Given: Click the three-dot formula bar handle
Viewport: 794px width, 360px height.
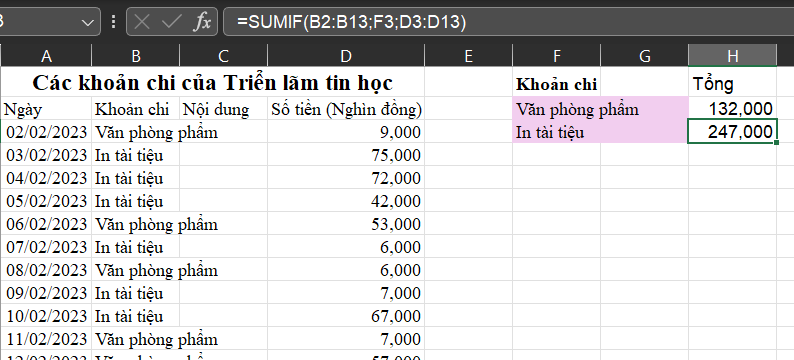Looking at the screenshot, I should pyautogui.click(x=113, y=22).
